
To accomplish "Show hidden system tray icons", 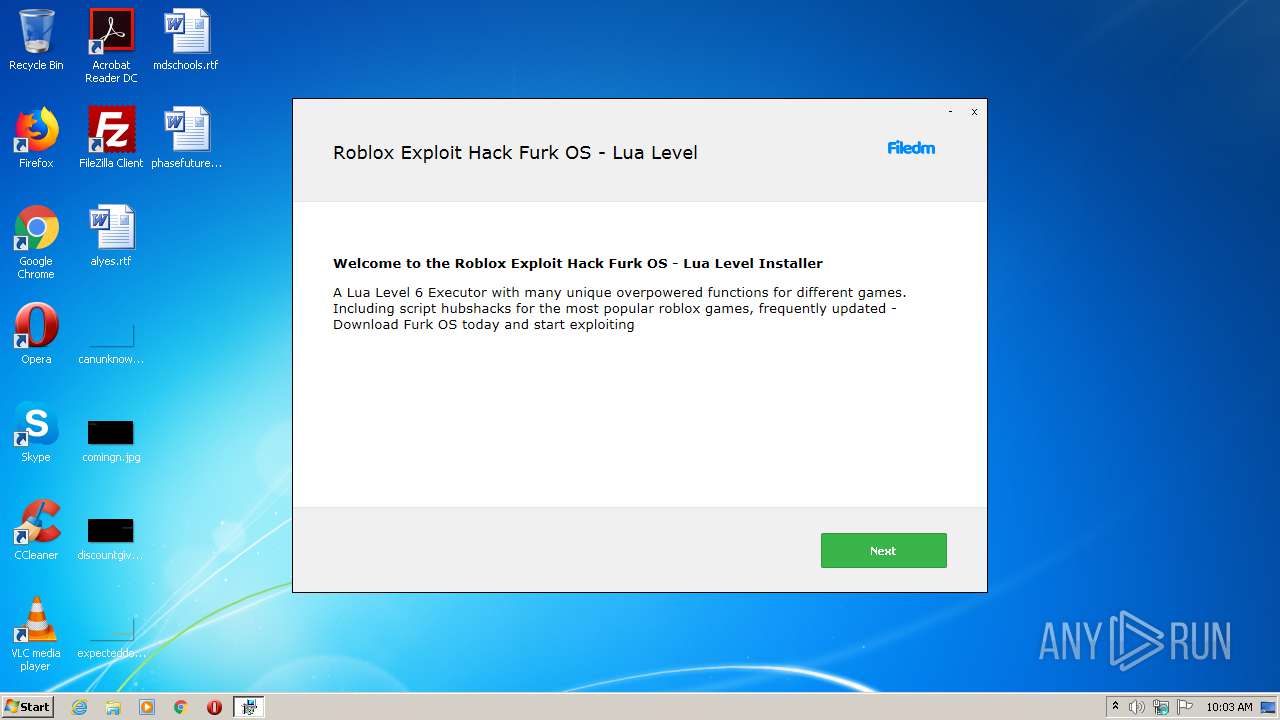I will point(1115,706).
